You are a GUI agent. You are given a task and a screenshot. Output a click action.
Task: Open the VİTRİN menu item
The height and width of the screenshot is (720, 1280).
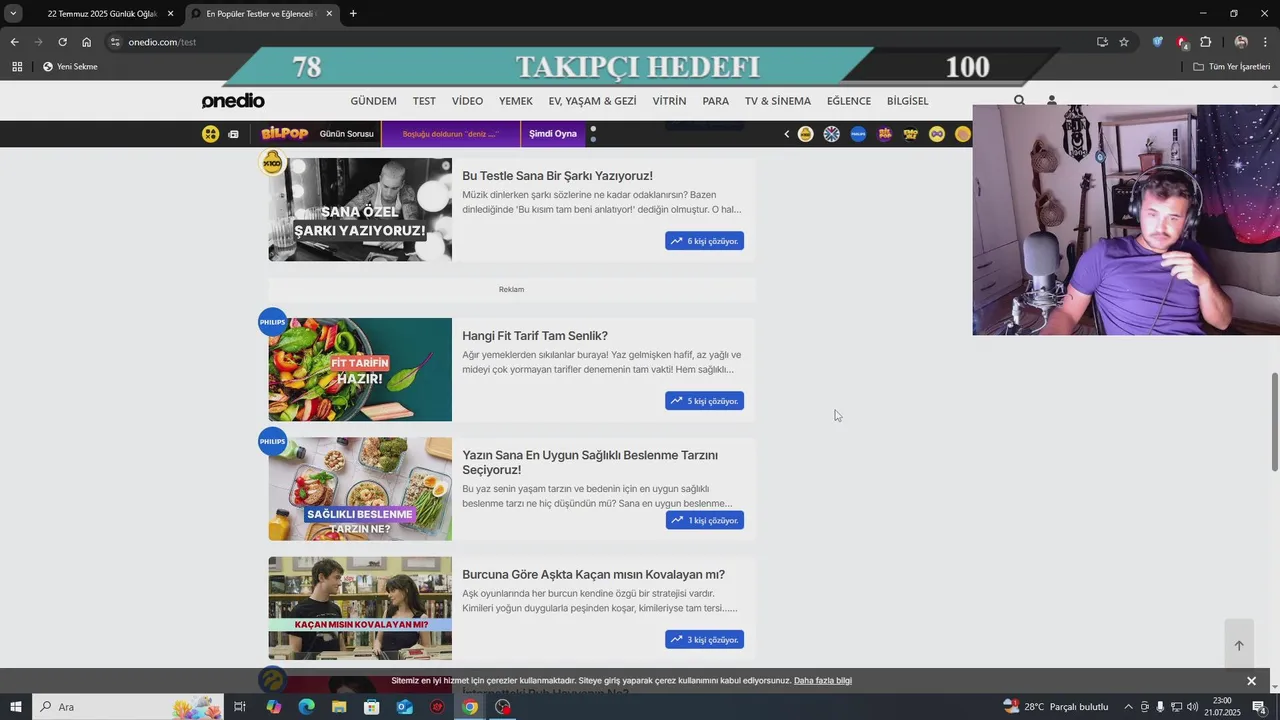point(669,101)
